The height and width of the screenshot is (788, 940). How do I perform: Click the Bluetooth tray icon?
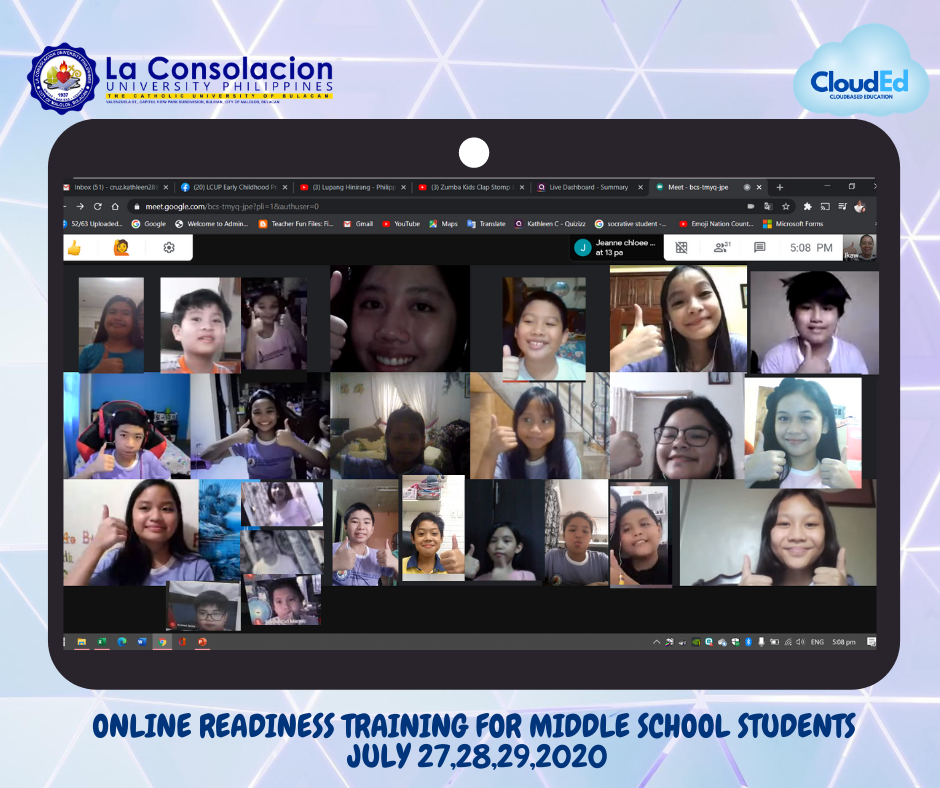click(x=748, y=642)
